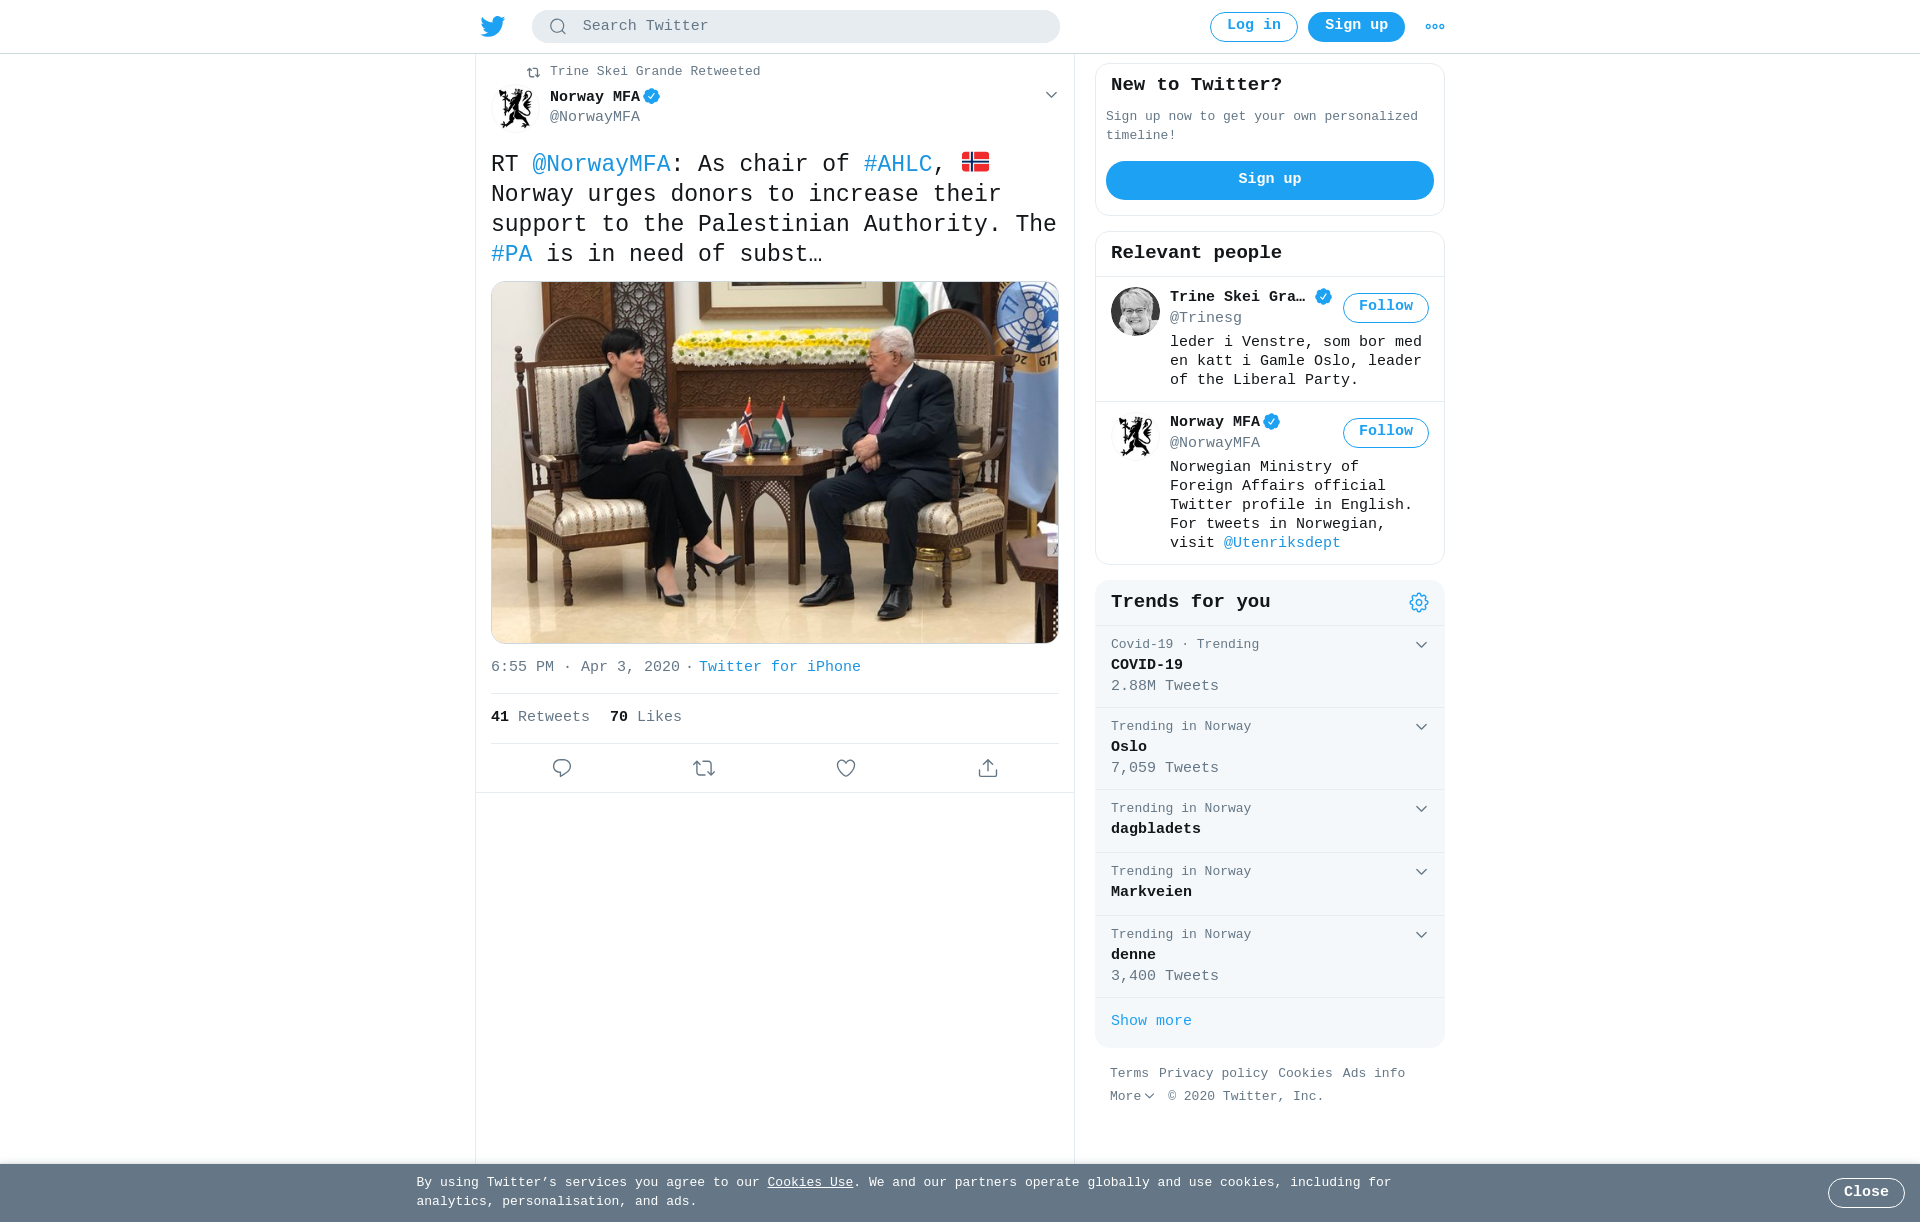Expand the More footer dropdown
1920x1222 pixels.
1132,1096
